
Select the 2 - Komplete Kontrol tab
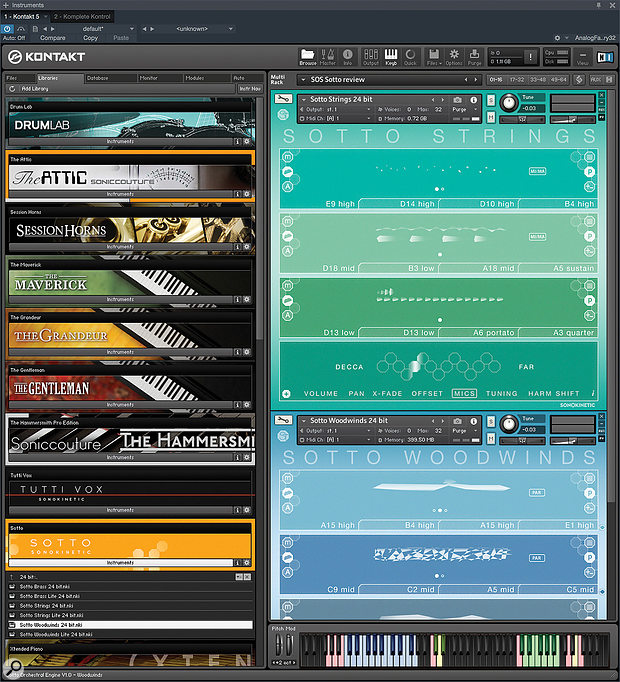click(x=82, y=17)
